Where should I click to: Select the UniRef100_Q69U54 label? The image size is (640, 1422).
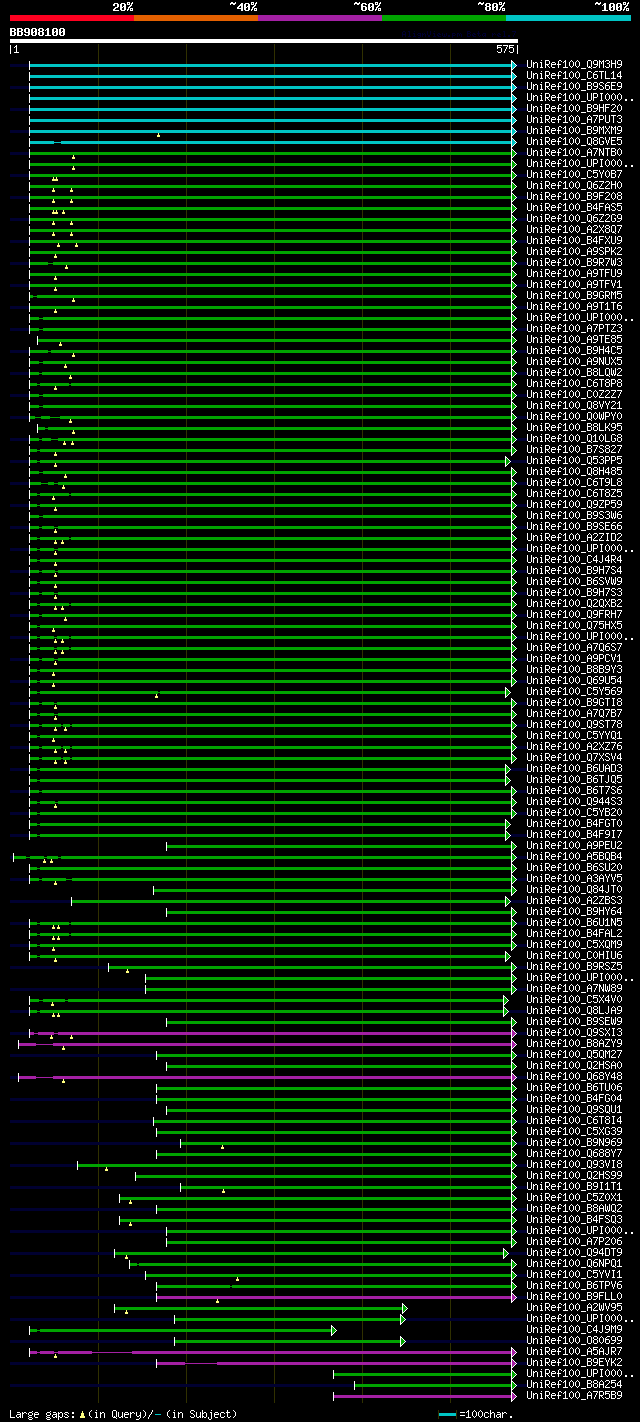point(575,681)
